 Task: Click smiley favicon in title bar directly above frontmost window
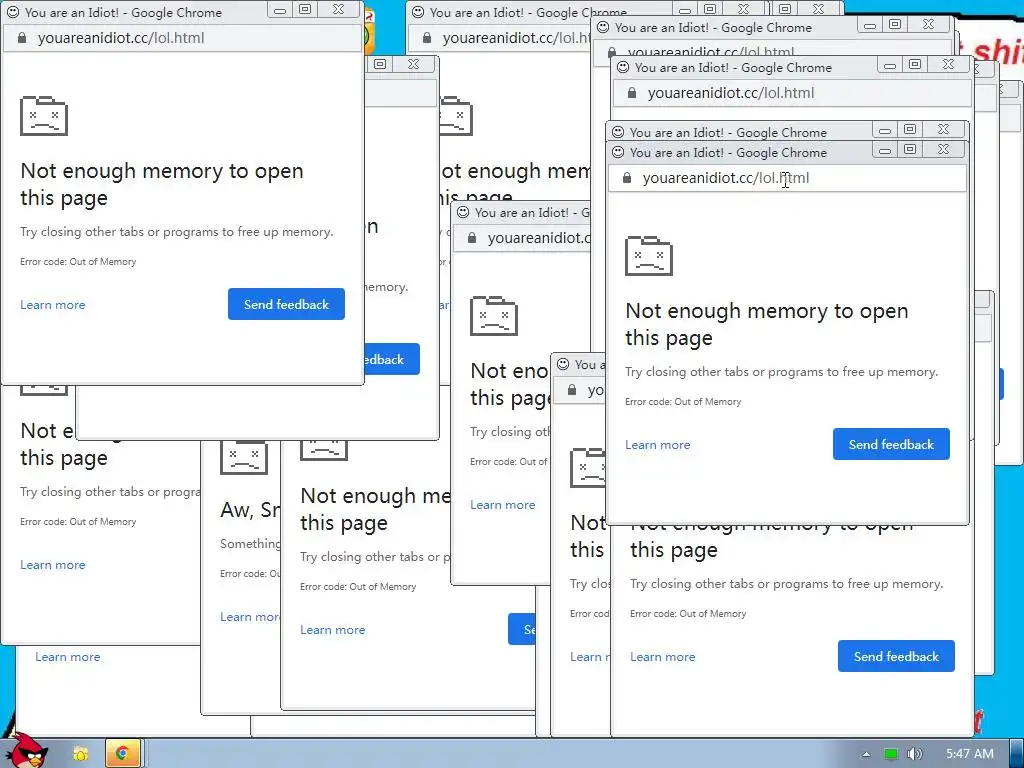click(618, 132)
